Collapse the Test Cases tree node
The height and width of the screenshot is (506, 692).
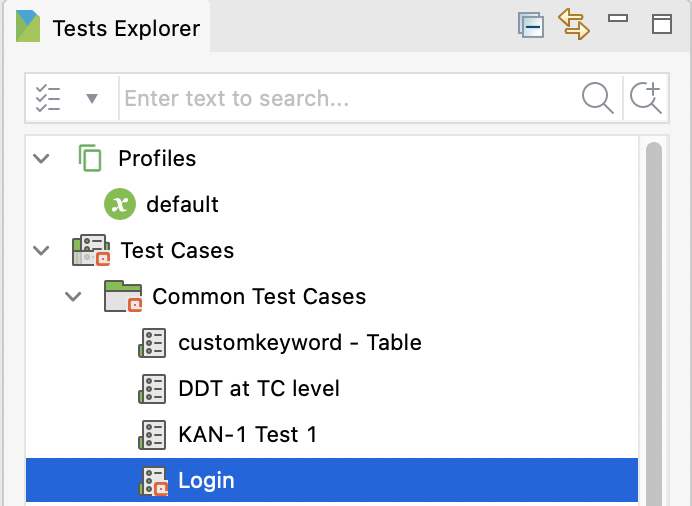click(x=41, y=250)
